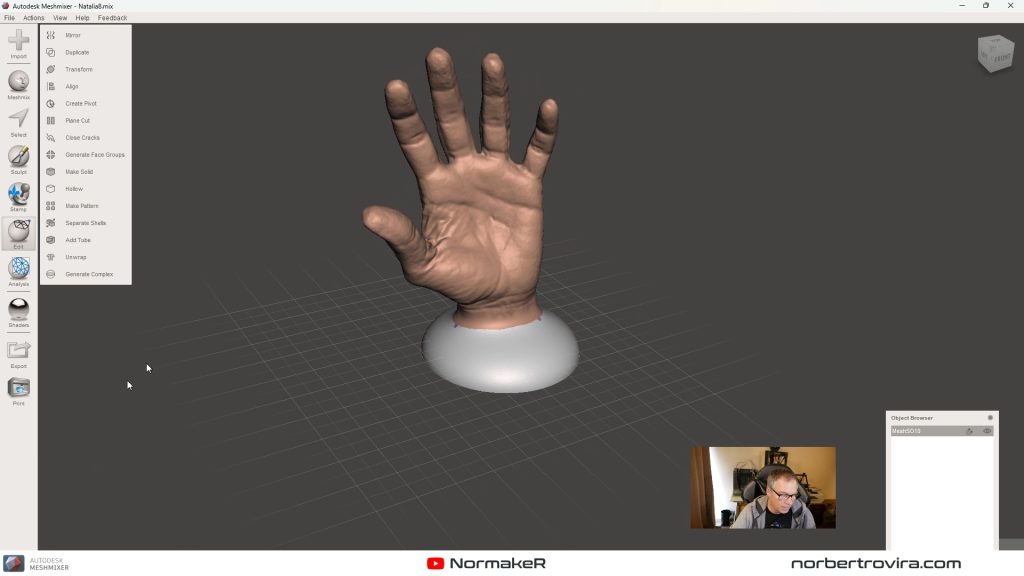Select the mesh object row in Object Browser

point(925,431)
